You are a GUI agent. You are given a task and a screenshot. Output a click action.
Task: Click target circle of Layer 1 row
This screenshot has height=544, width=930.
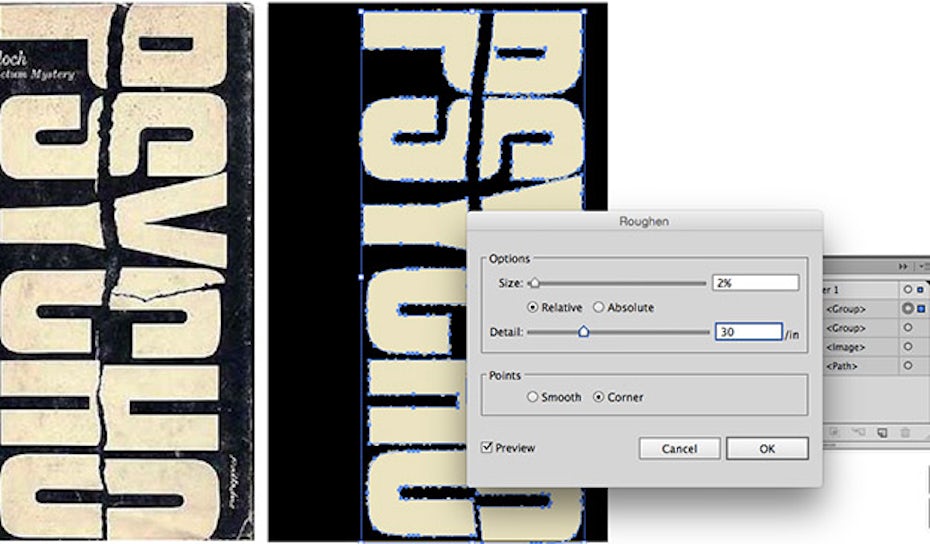(907, 290)
